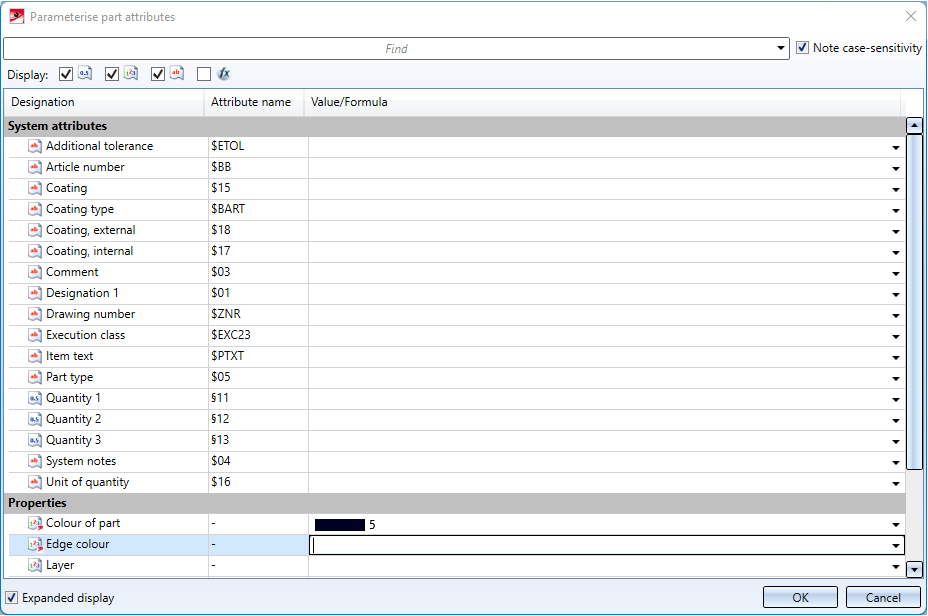Toggle the Expanded display checkbox
928x616 pixels.
[11, 598]
